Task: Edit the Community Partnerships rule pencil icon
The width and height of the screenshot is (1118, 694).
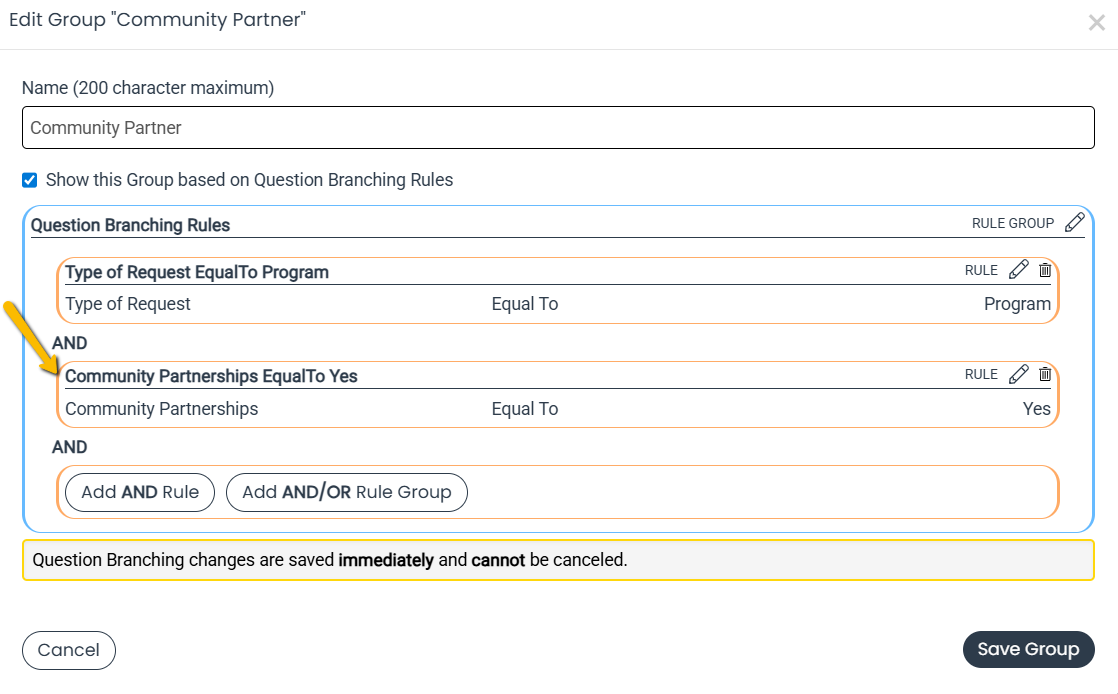Action: click(x=1019, y=374)
